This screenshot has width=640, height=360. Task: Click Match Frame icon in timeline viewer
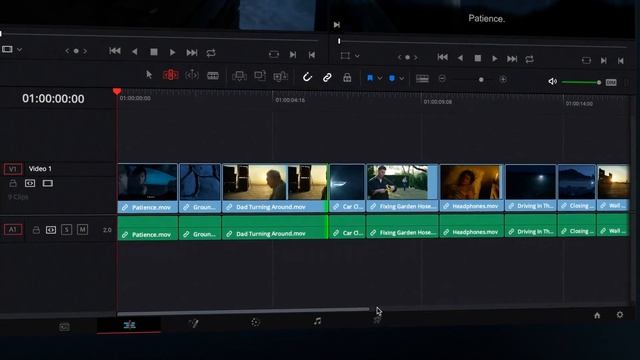point(586,60)
